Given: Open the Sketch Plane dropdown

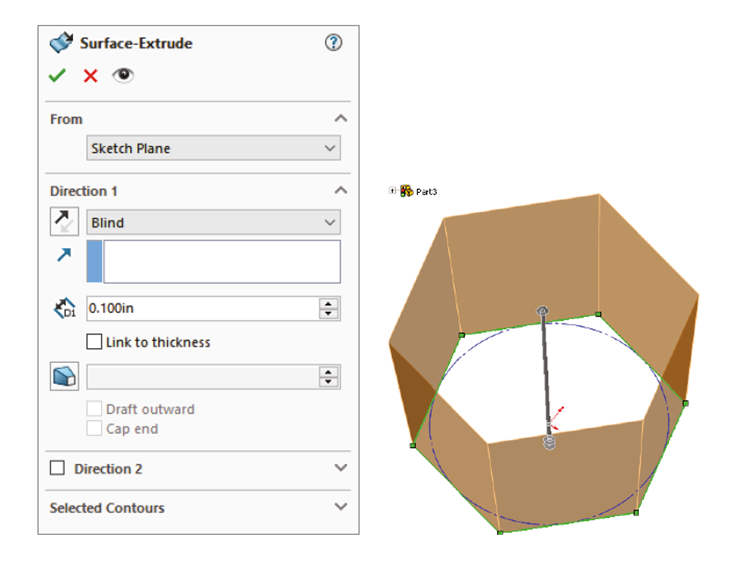Looking at the screenshot, I should tap(213, 148).
